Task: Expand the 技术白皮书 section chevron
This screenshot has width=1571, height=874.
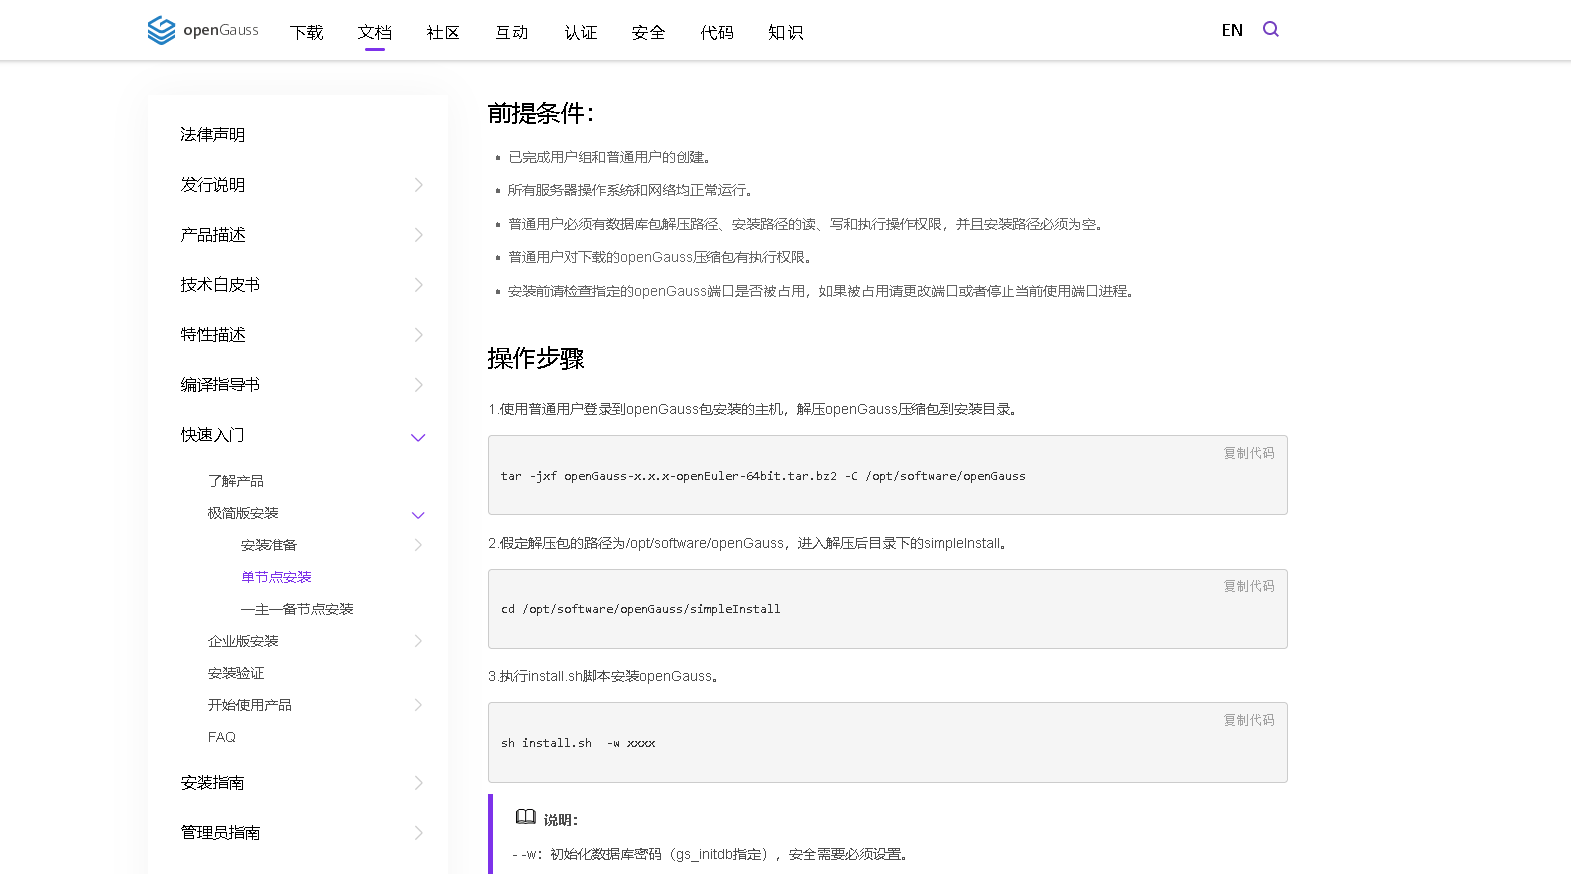Action: pos(419,285)
